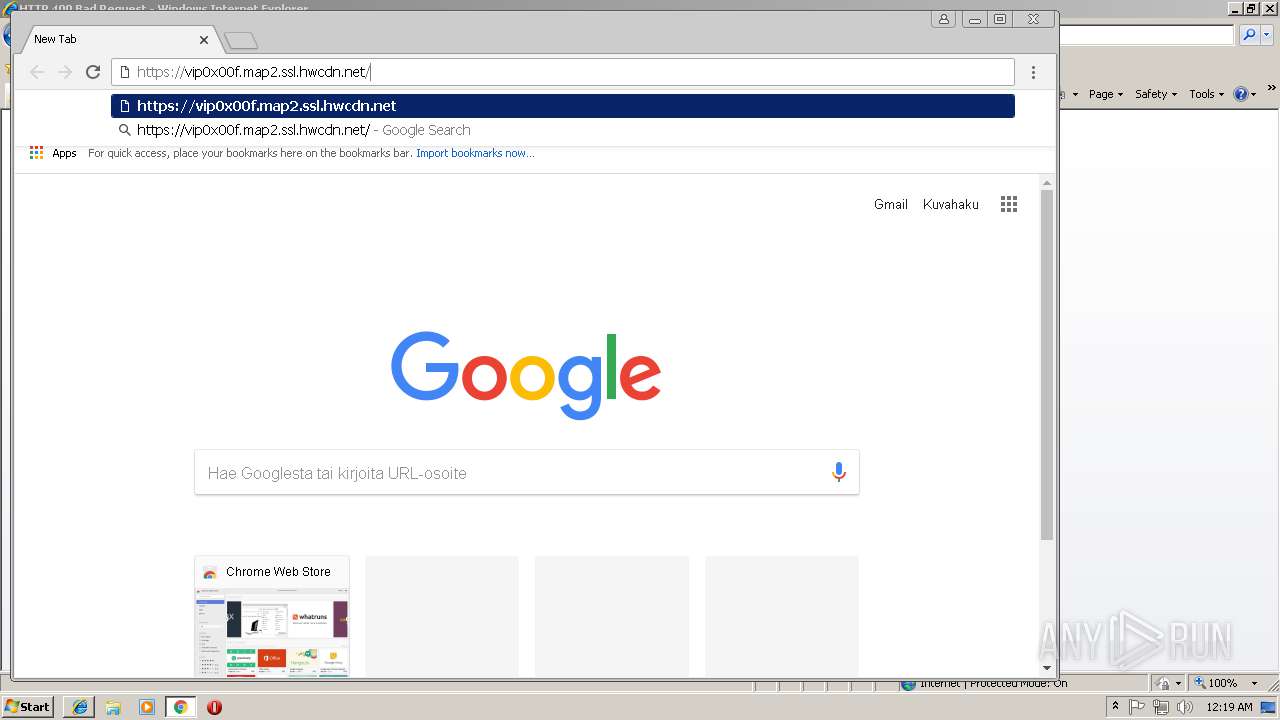Image resolution: width=1280 pixels, height=720 pixels.
Task: Click the Chrome forward arrow
Action: (65, 72)
